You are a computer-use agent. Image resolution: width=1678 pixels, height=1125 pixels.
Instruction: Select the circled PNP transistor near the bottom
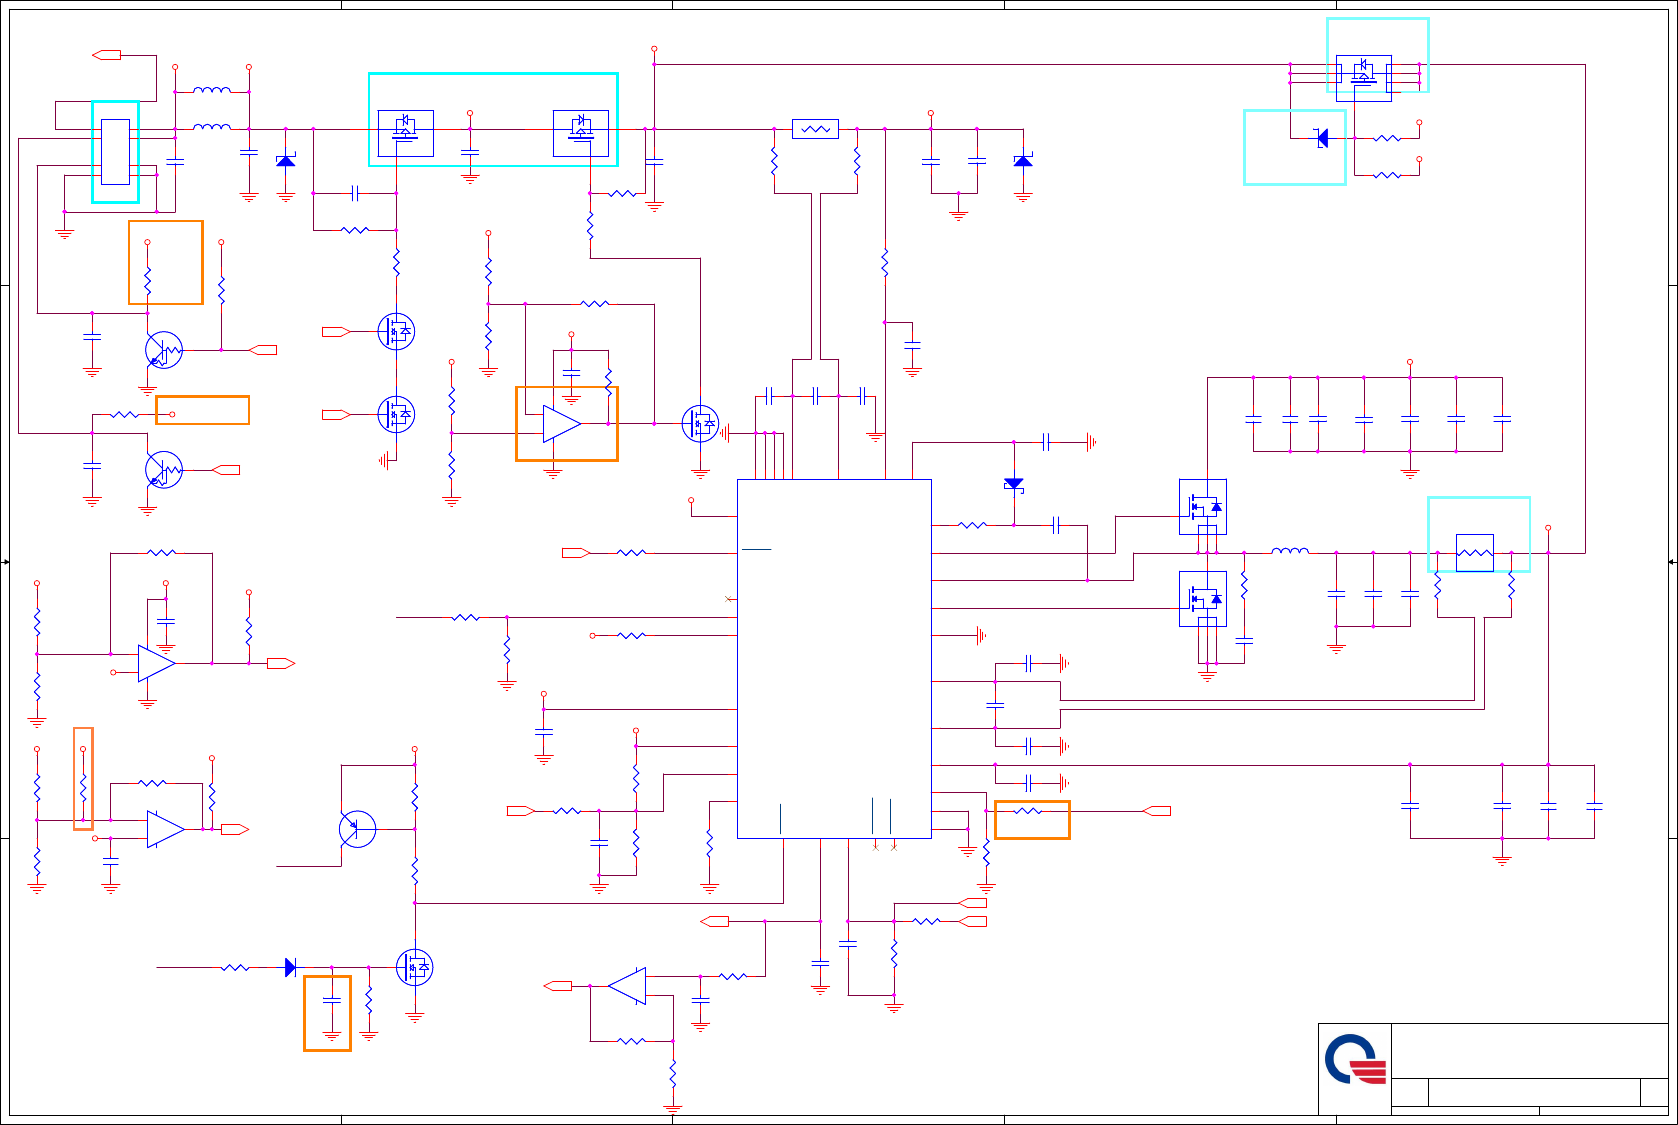pyautogui.click(x=357, y=829)
